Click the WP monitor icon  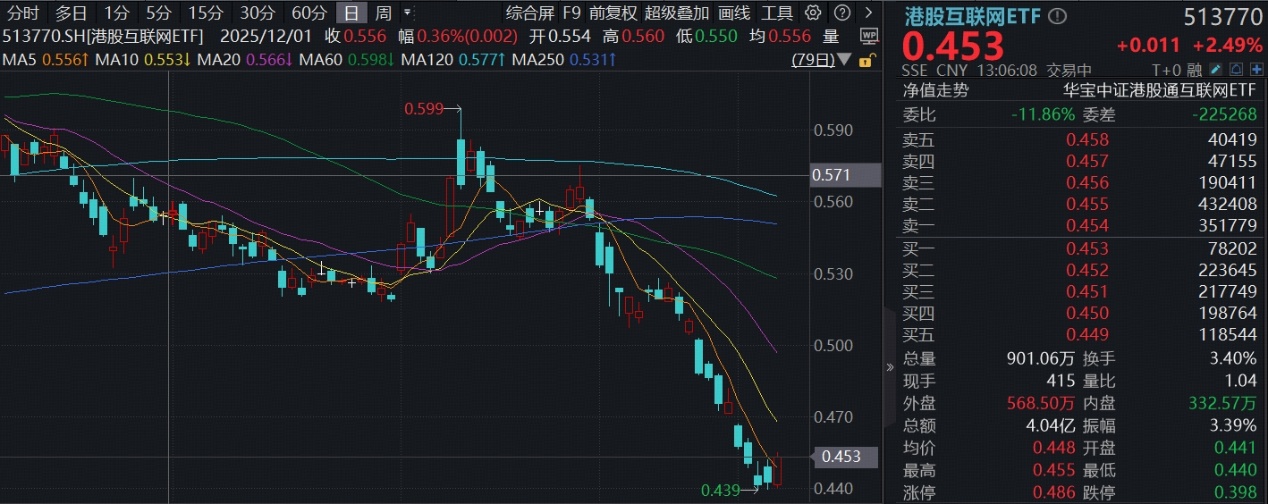tap(868, 34)
